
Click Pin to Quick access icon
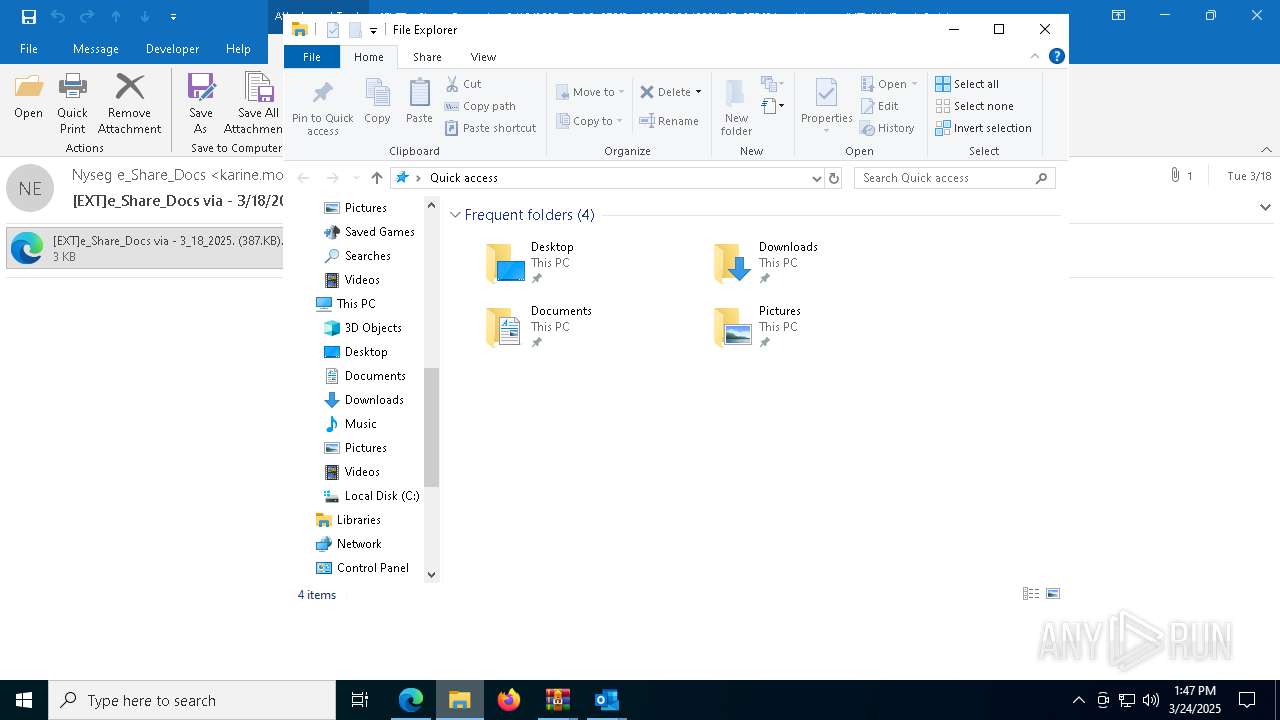(322, 108)
